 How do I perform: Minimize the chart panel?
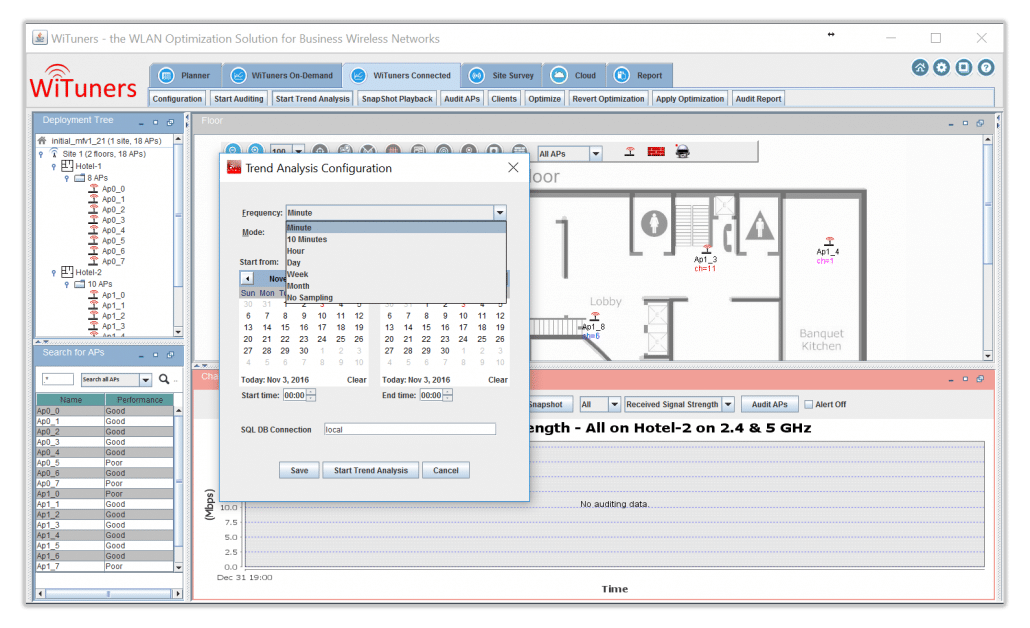coord(951,380)
